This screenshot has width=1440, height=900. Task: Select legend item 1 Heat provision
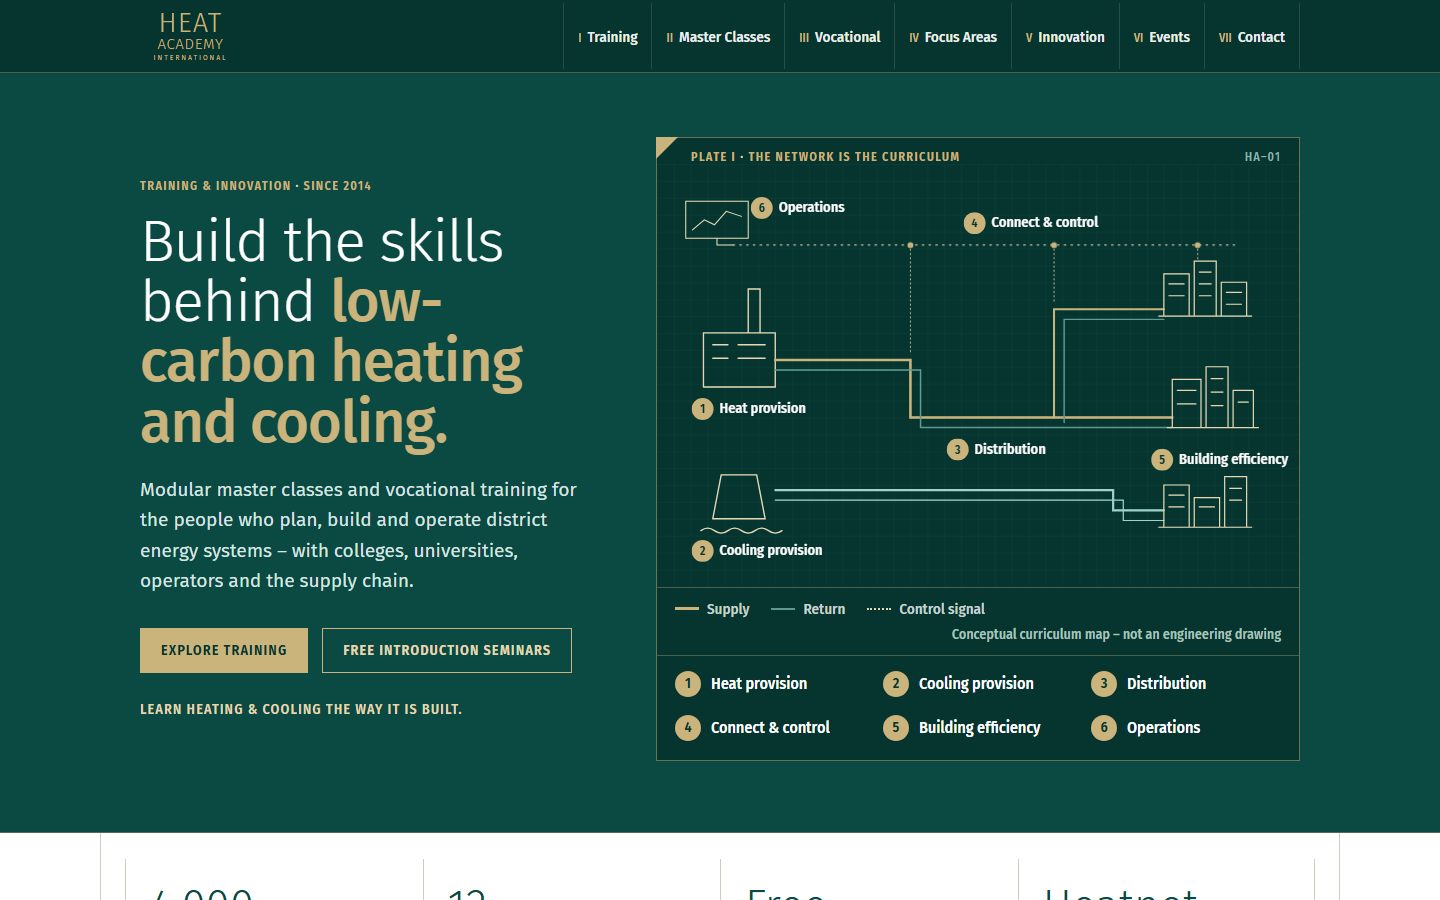point(741,683)
